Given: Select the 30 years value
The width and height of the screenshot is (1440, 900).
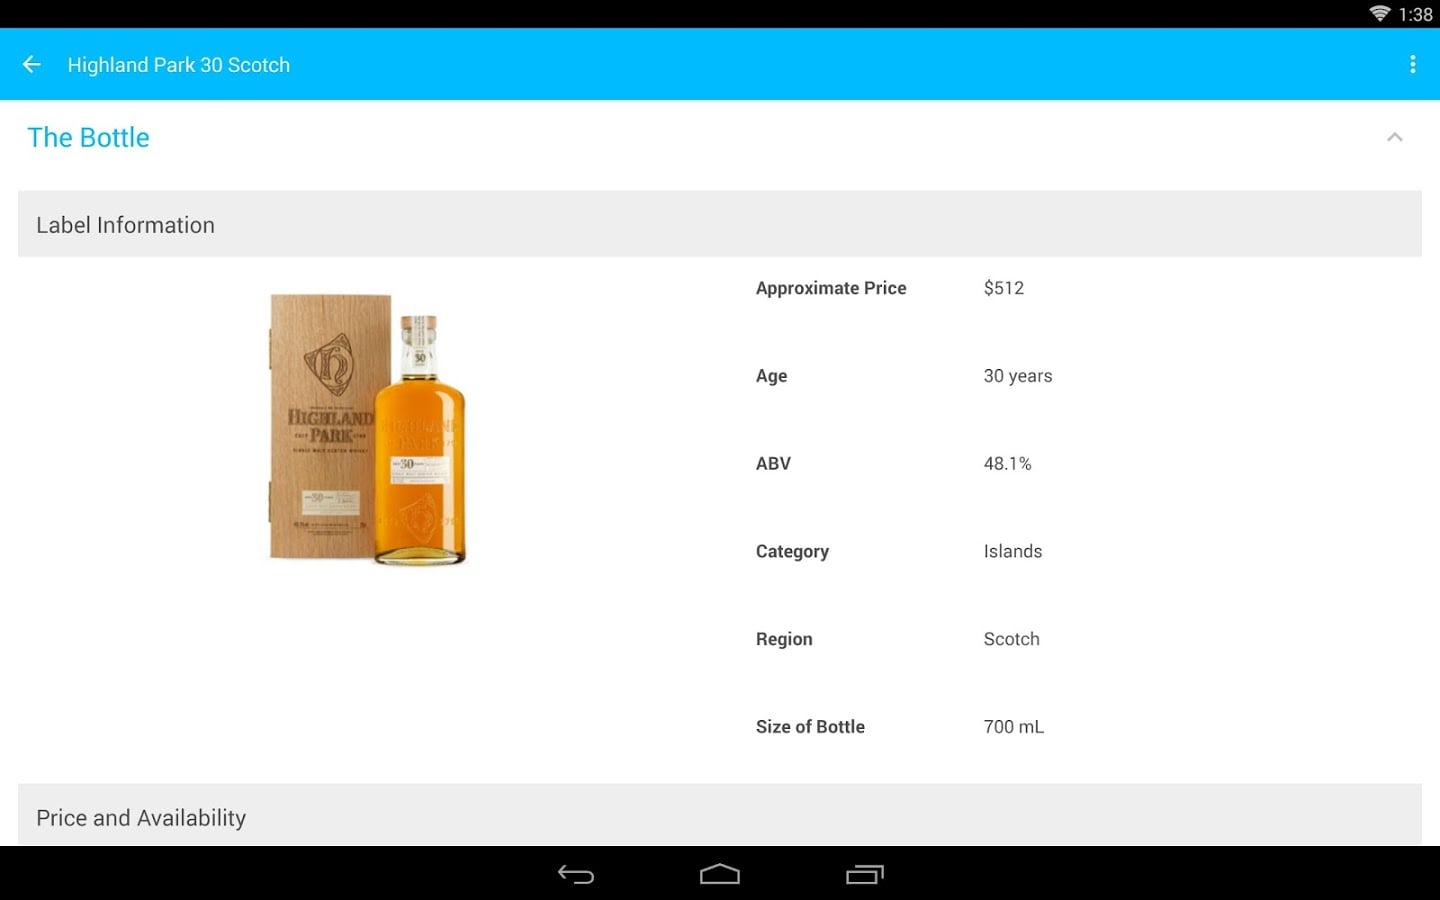Looking at the screenshot, I should point(1018,376).
